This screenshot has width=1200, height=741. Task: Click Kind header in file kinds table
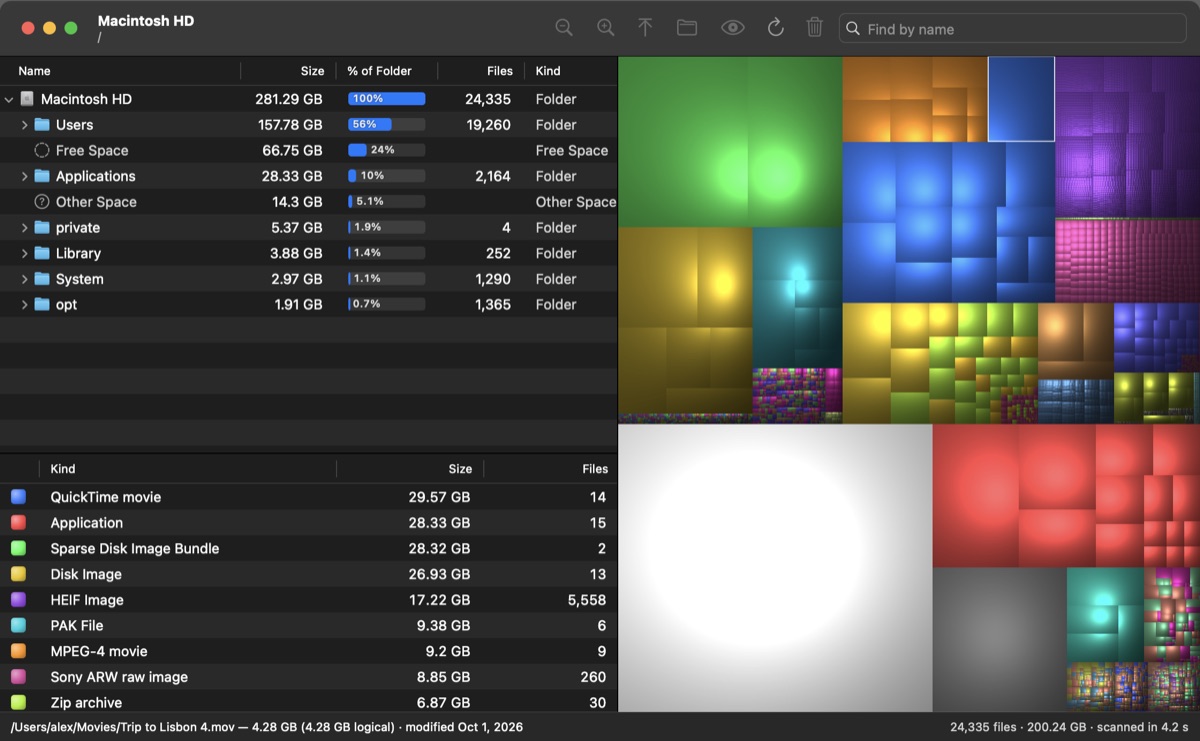click(187, 469)
